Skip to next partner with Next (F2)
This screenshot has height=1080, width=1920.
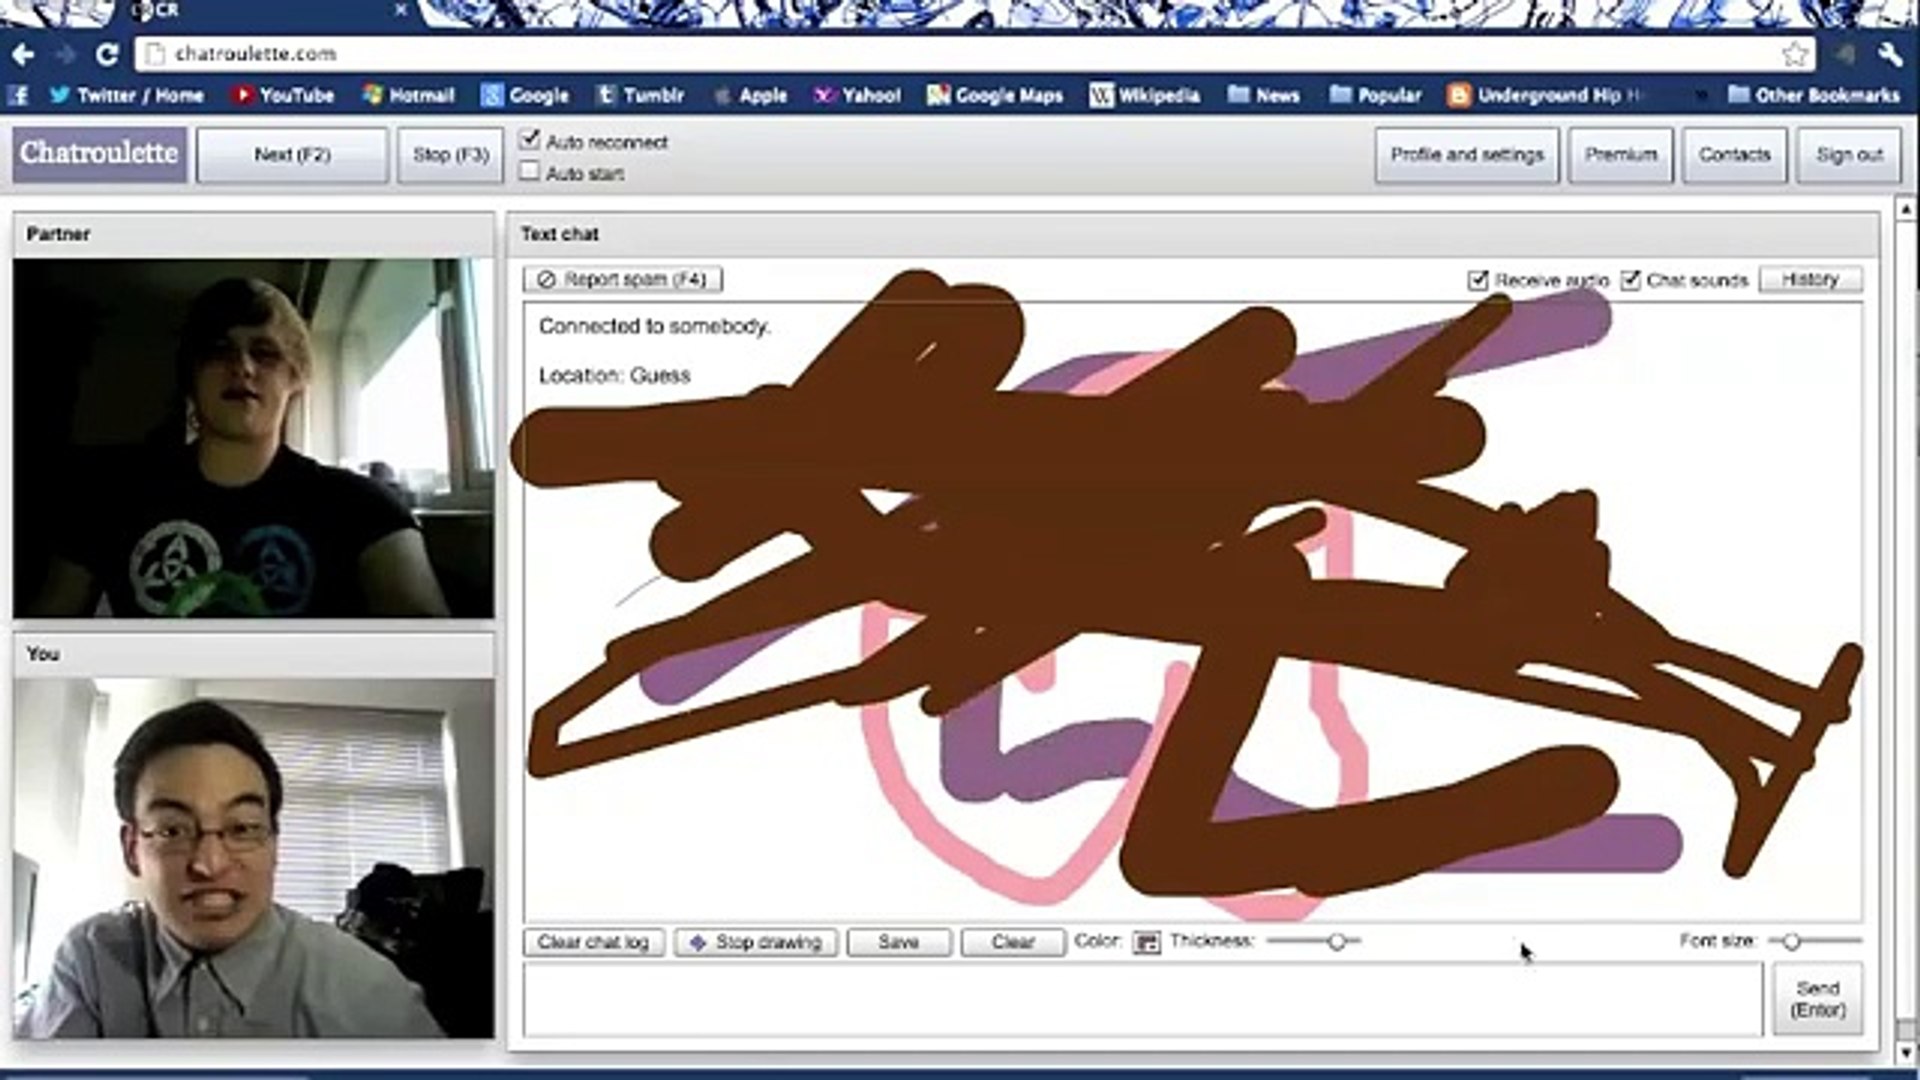292,155
